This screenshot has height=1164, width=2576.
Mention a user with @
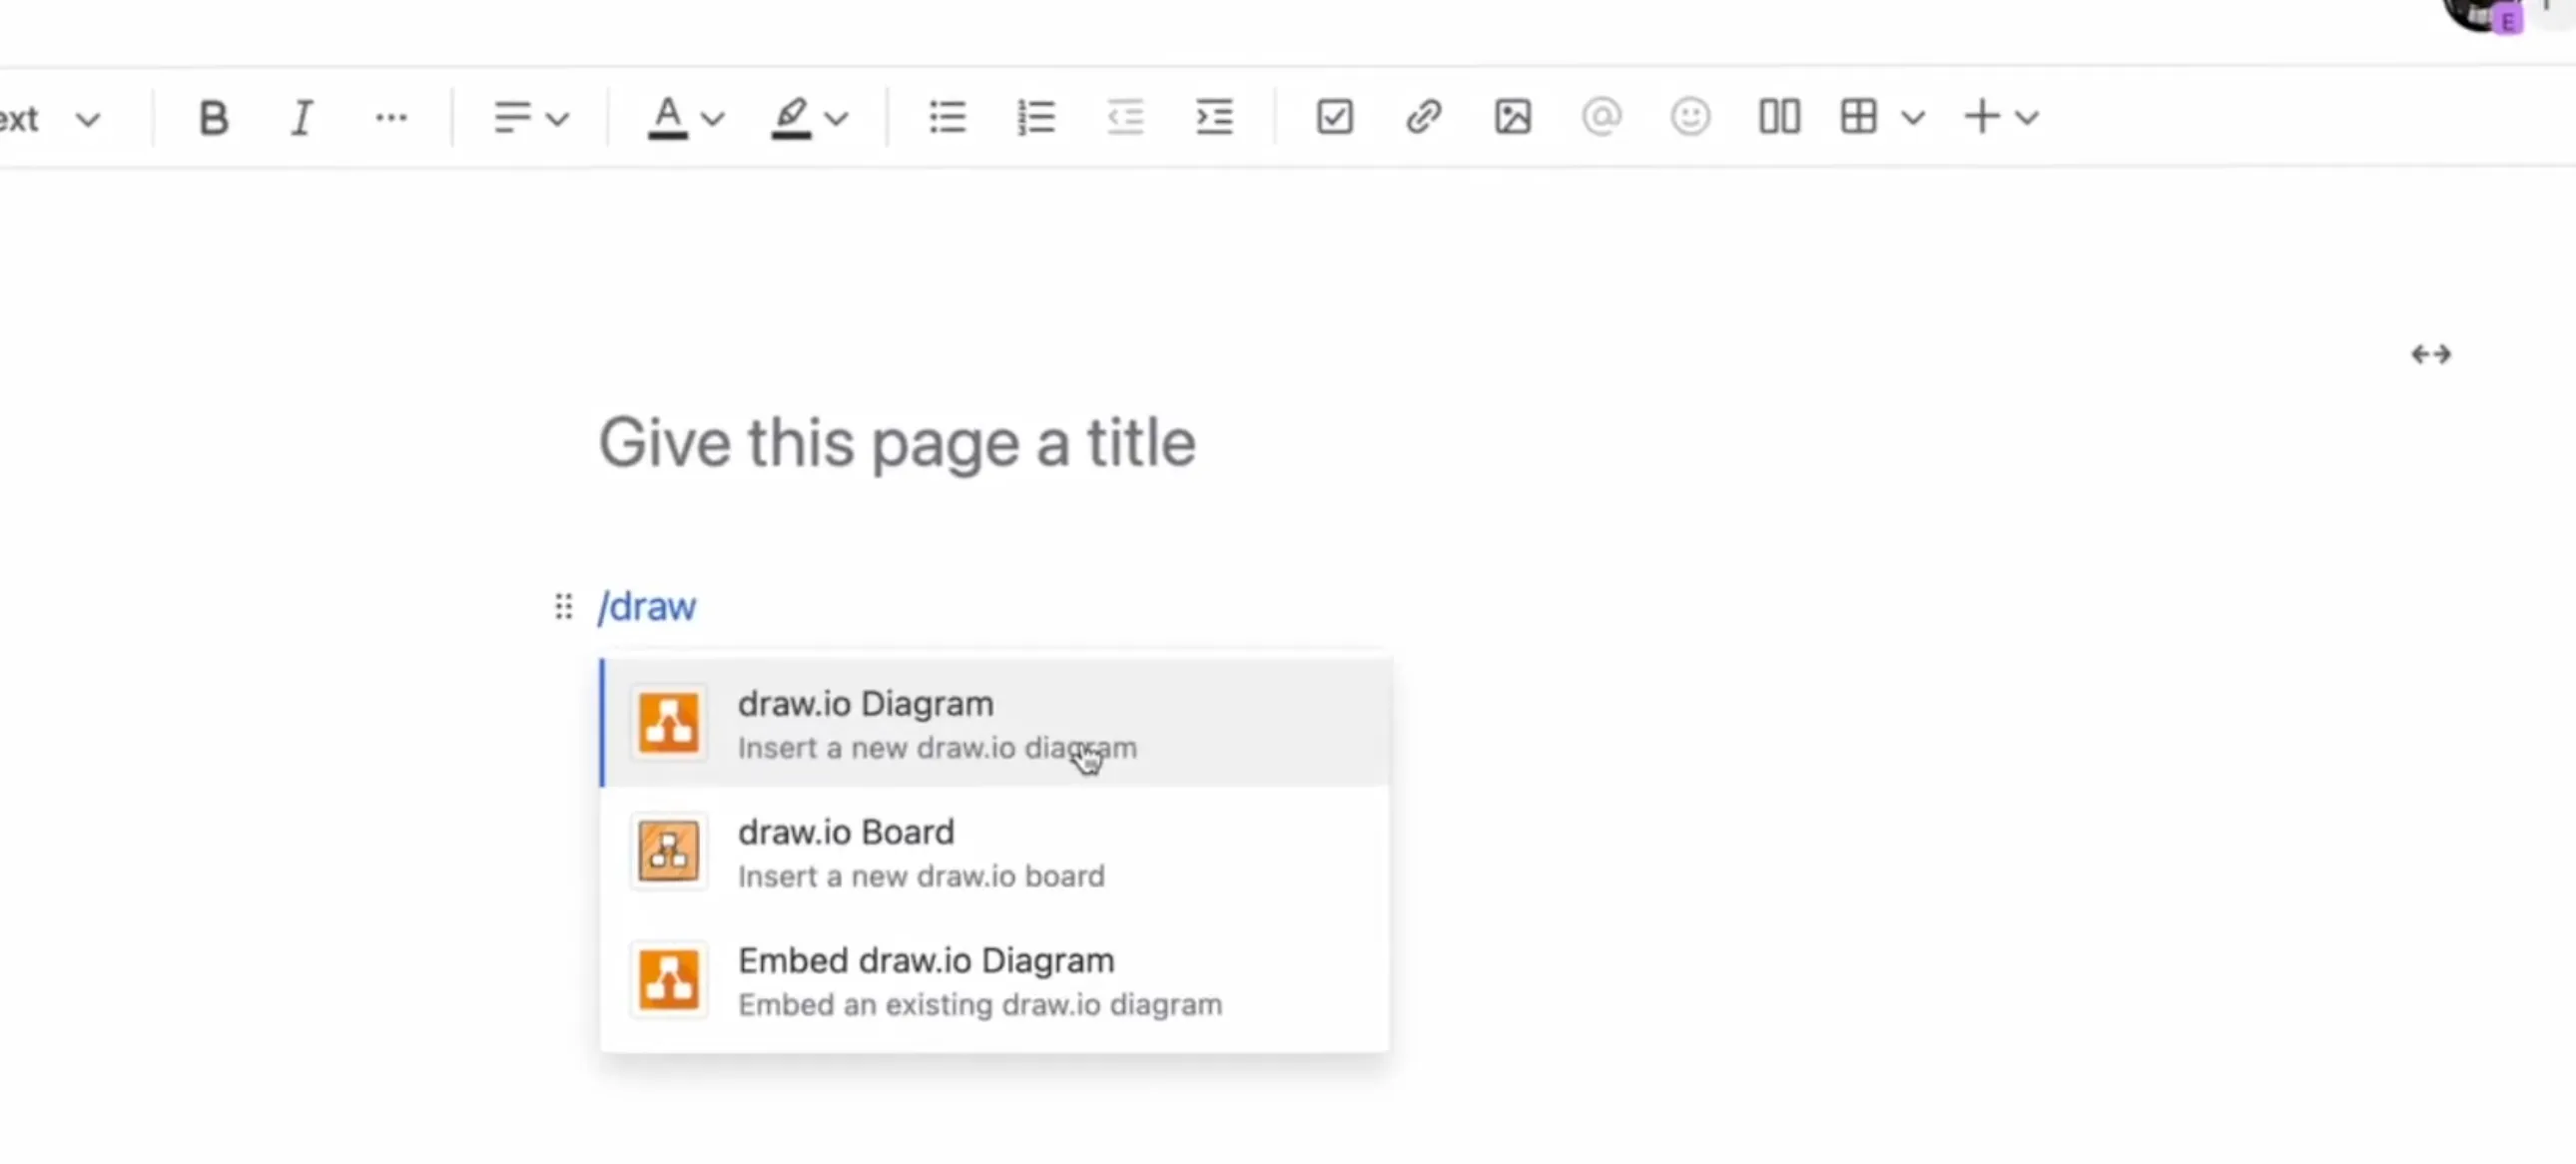coord(1601,117)
